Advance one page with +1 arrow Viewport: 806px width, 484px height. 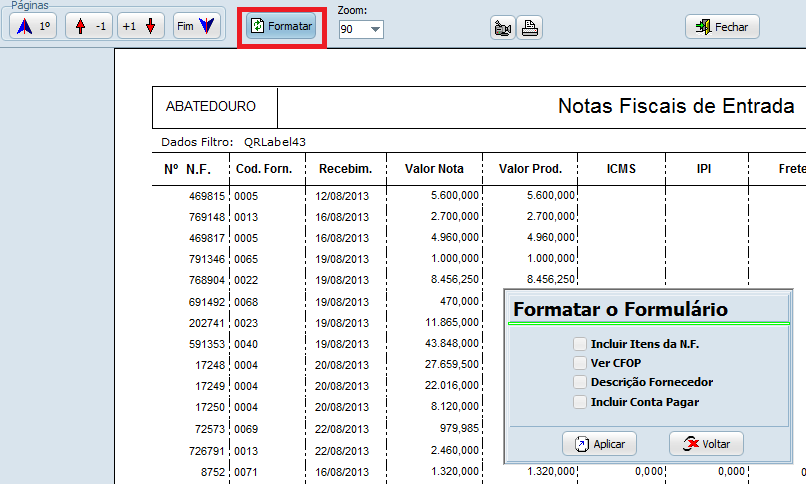click(140, 27)
